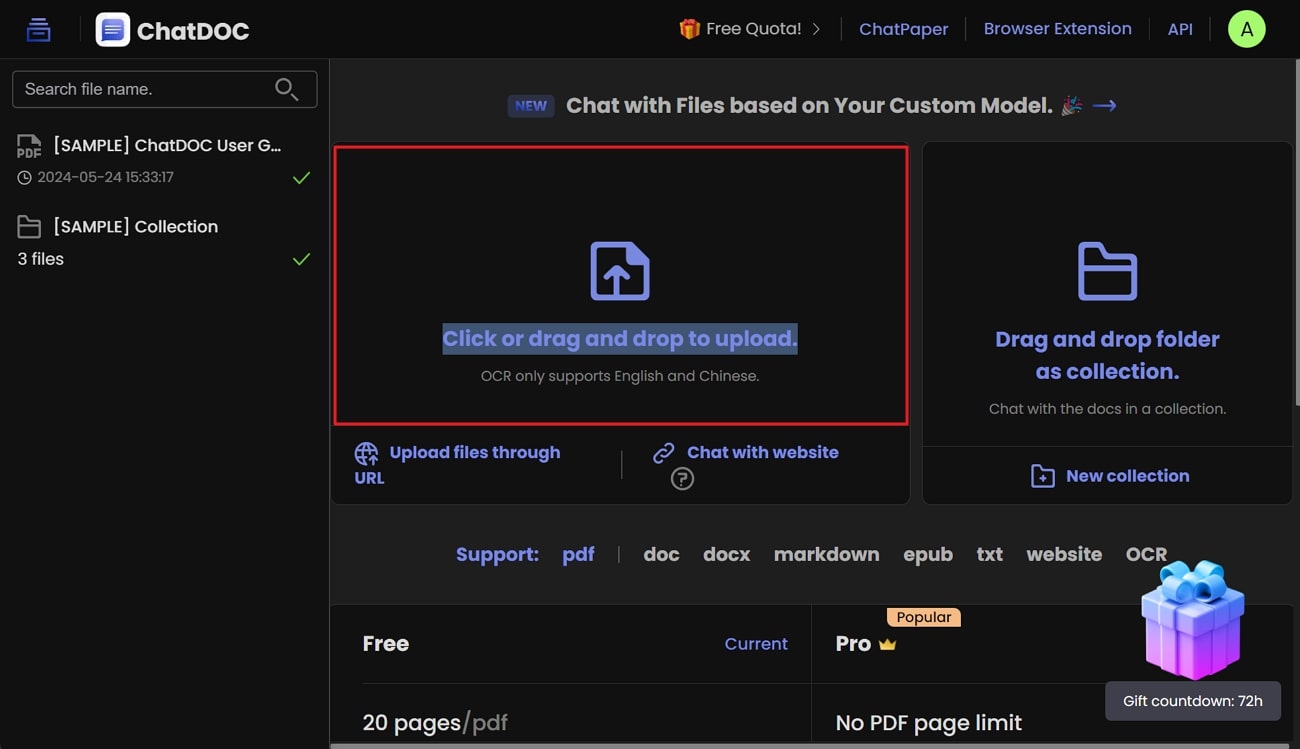Open the ChatDOC logo home
Viewport: 1300px width, 749px height.
172,30
